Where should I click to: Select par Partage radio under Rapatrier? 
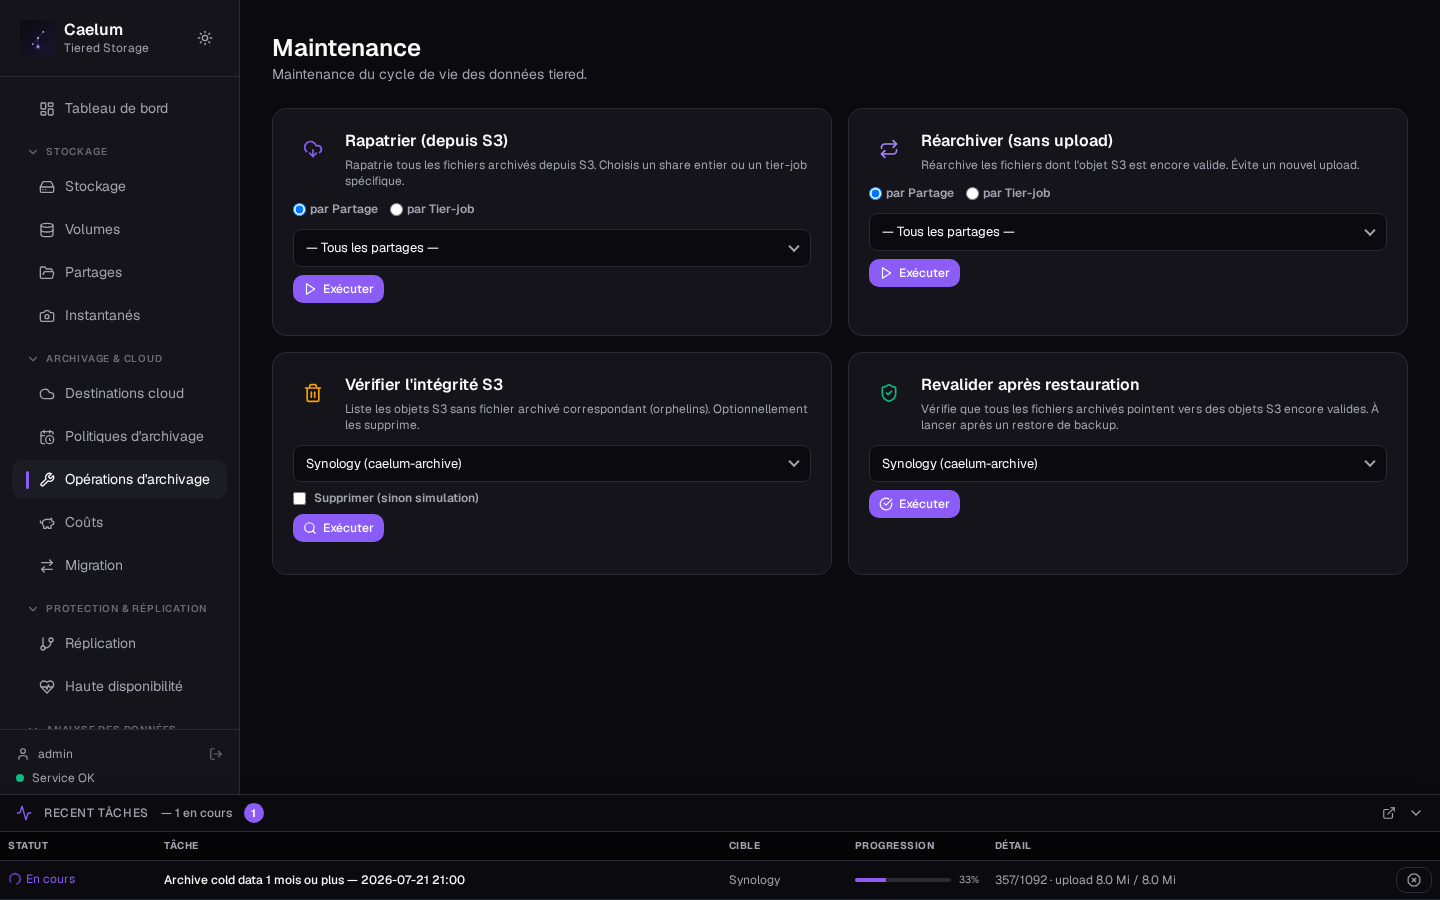tap(299, 210)
